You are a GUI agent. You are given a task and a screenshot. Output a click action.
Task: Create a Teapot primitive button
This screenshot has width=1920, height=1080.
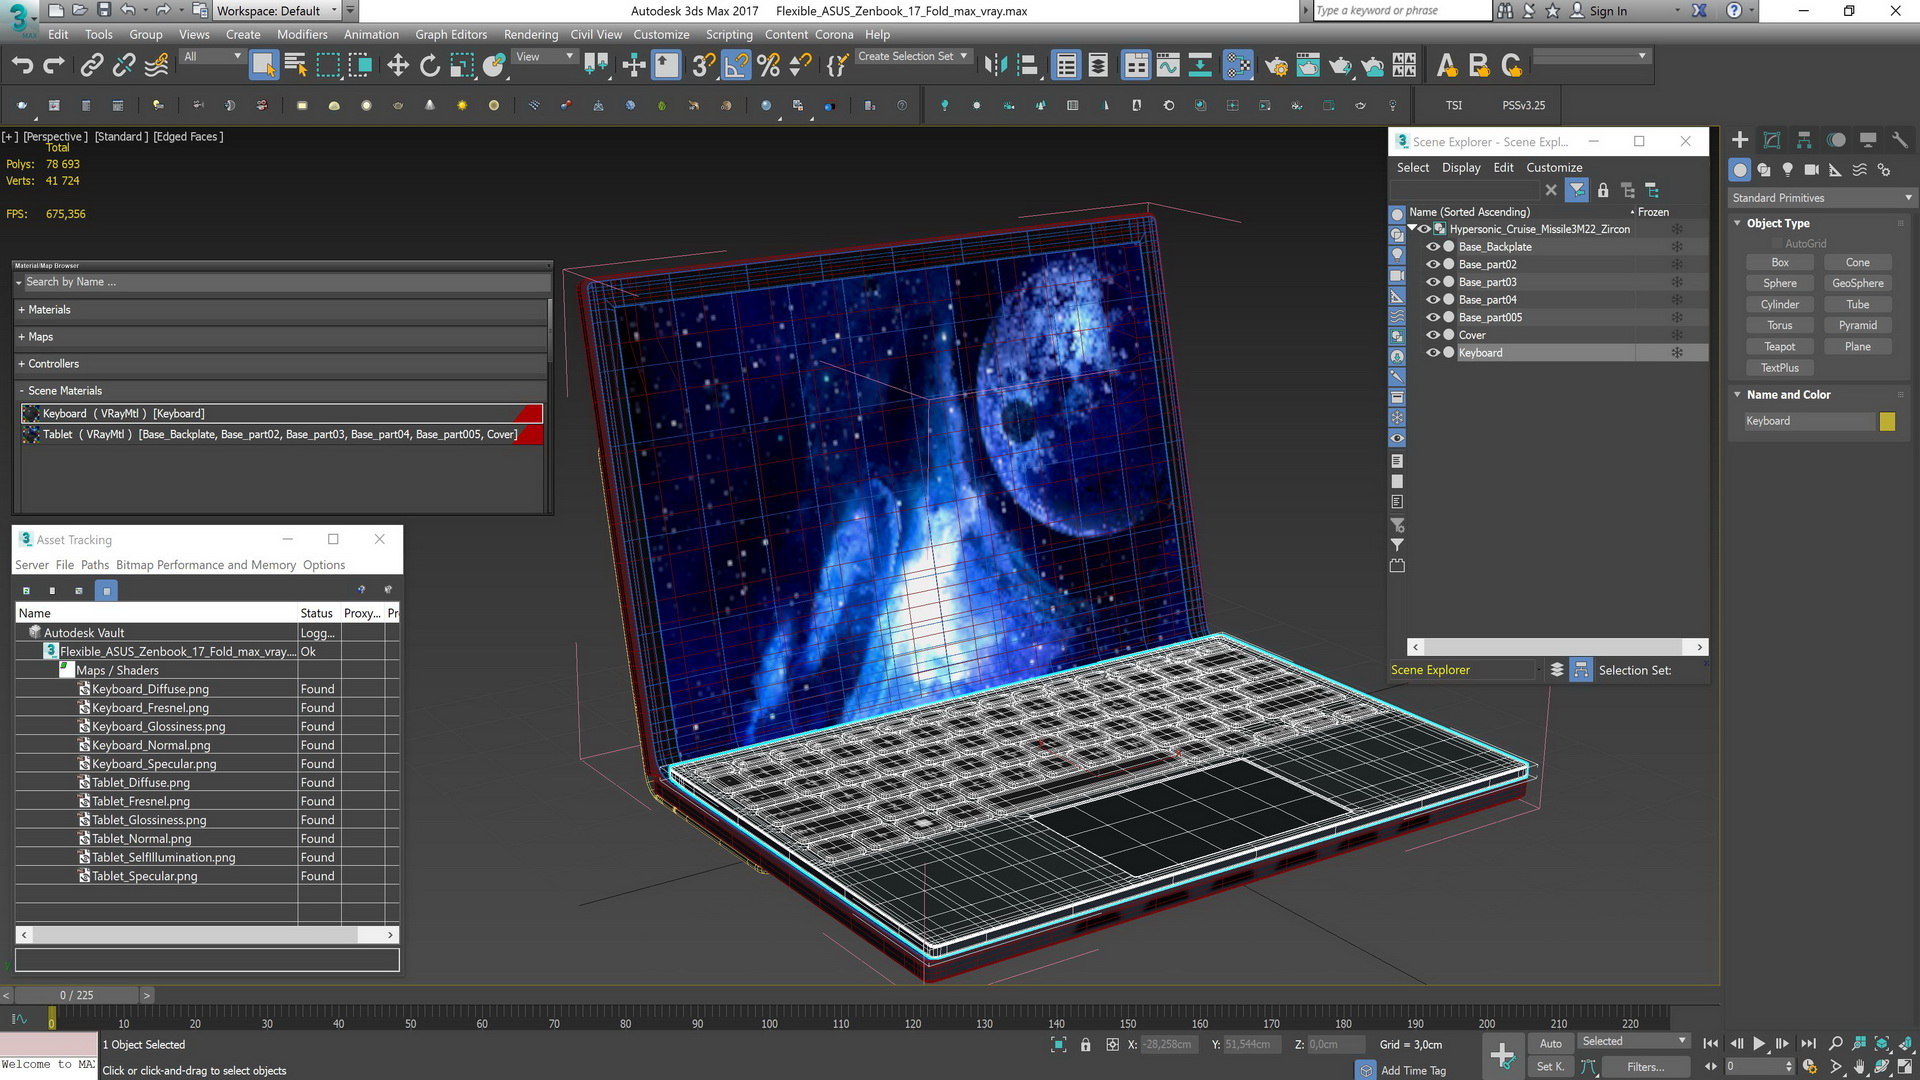point(1779,347)
